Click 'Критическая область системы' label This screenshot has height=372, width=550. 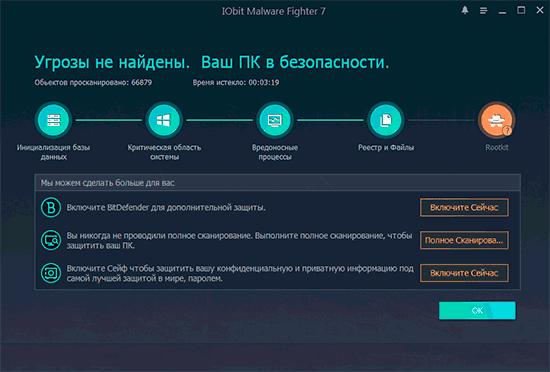point(164,152)
